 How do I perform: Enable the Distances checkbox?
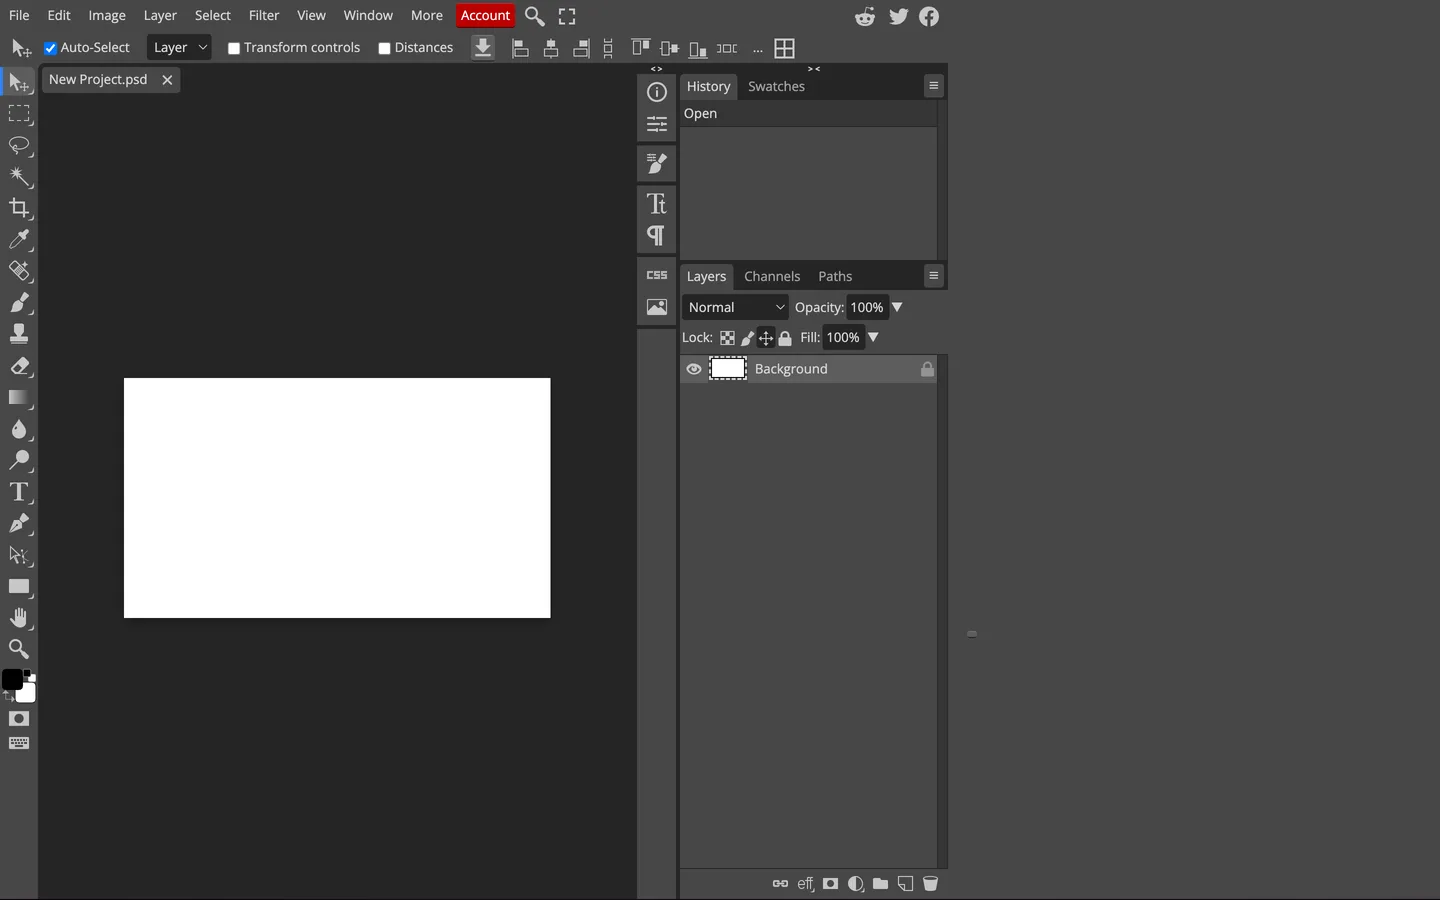point(385,48)
